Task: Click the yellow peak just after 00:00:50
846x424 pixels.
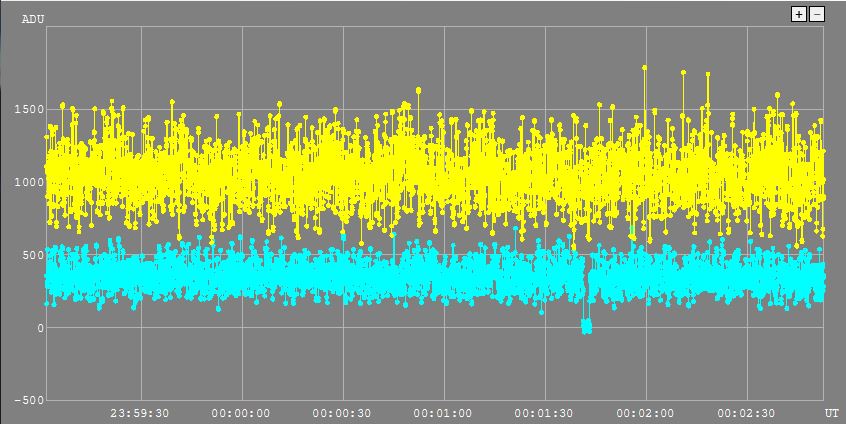Action: (418, 90)
